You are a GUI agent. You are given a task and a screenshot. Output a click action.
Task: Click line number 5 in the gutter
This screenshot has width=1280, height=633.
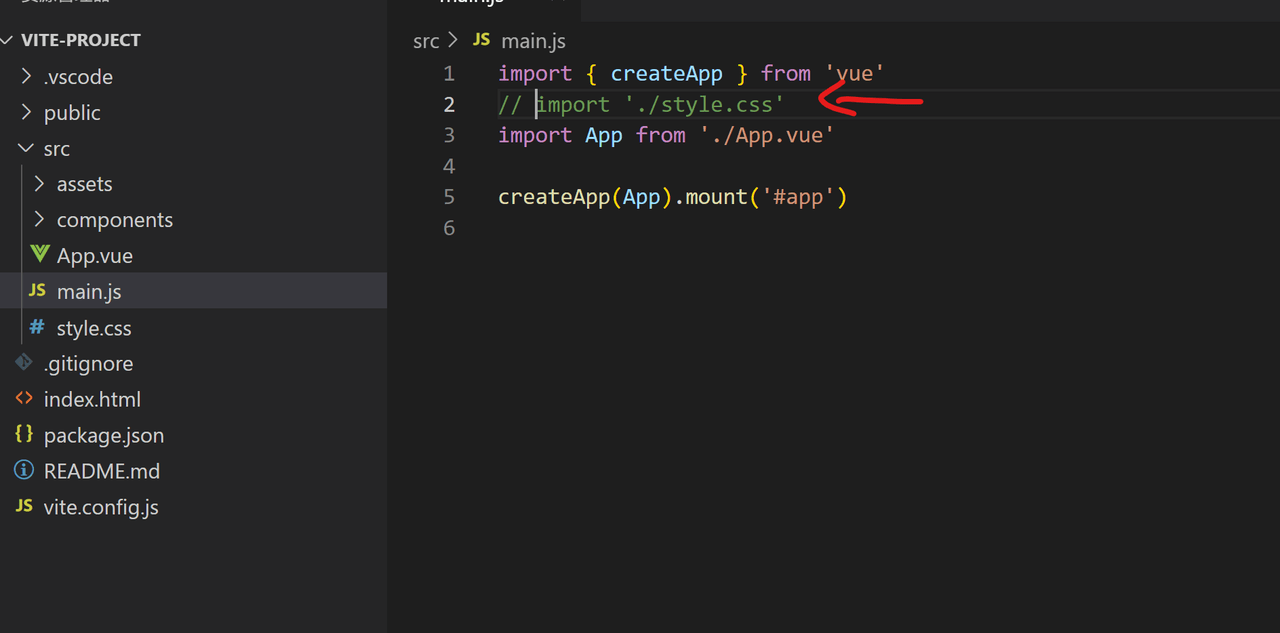[x=448, y=197]
